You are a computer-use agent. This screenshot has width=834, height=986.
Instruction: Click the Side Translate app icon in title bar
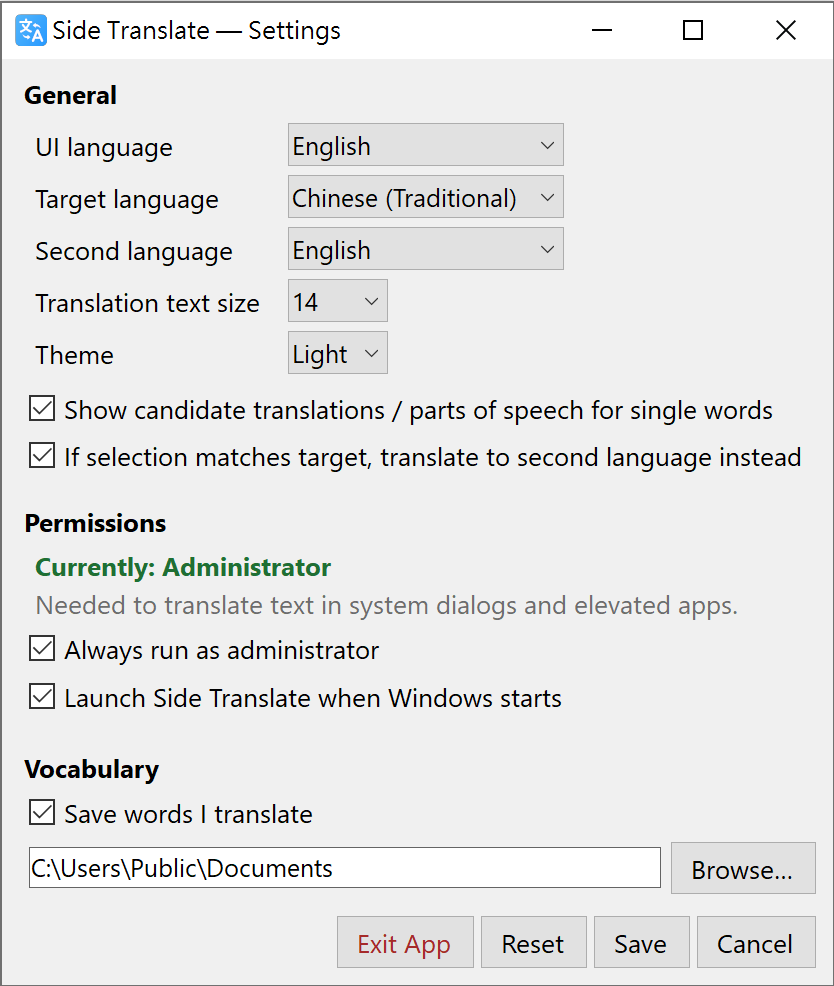click(31, 30)
